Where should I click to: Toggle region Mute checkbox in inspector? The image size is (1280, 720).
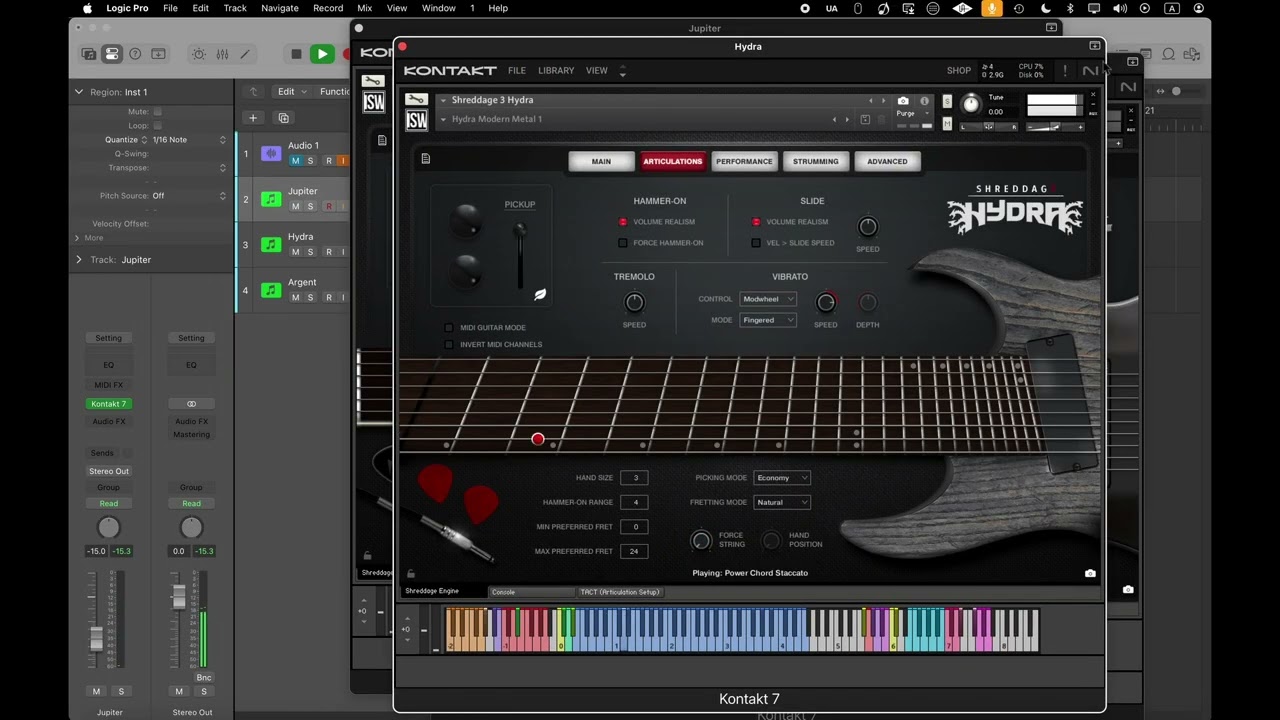click(157, 112)
